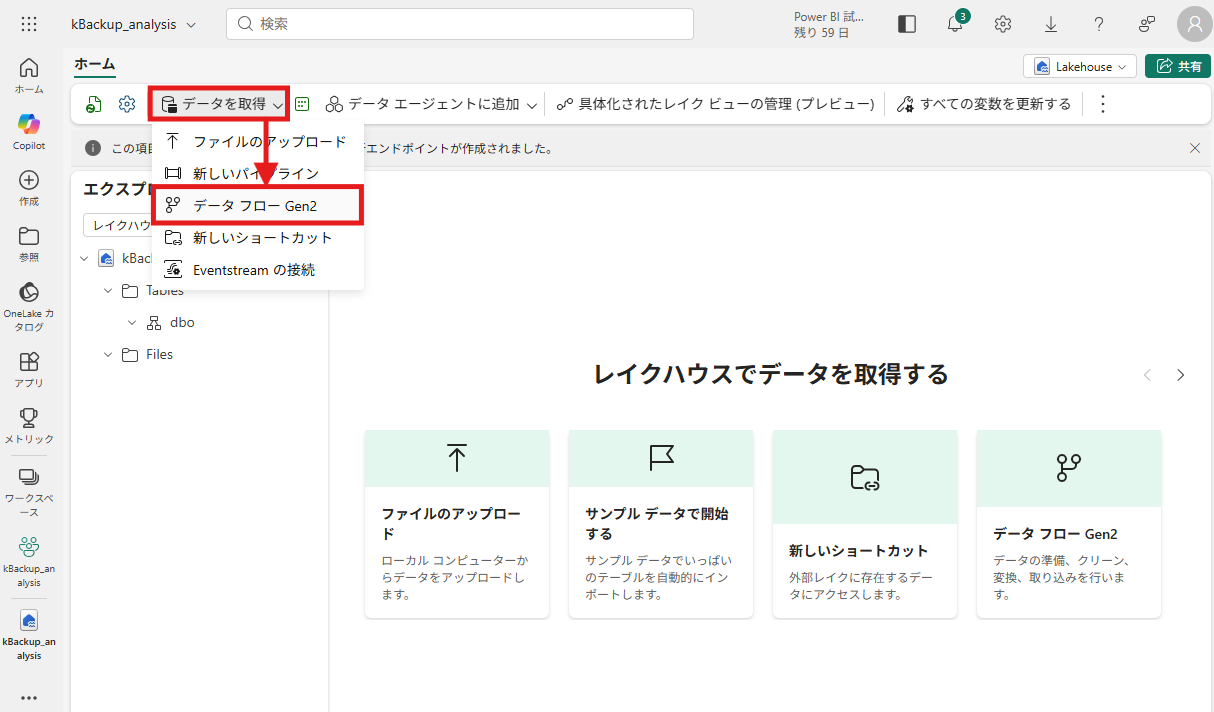Open Copilot from the left sidebar
The height and width of the screenshot is (712, 1214).
tap(29, 131)
